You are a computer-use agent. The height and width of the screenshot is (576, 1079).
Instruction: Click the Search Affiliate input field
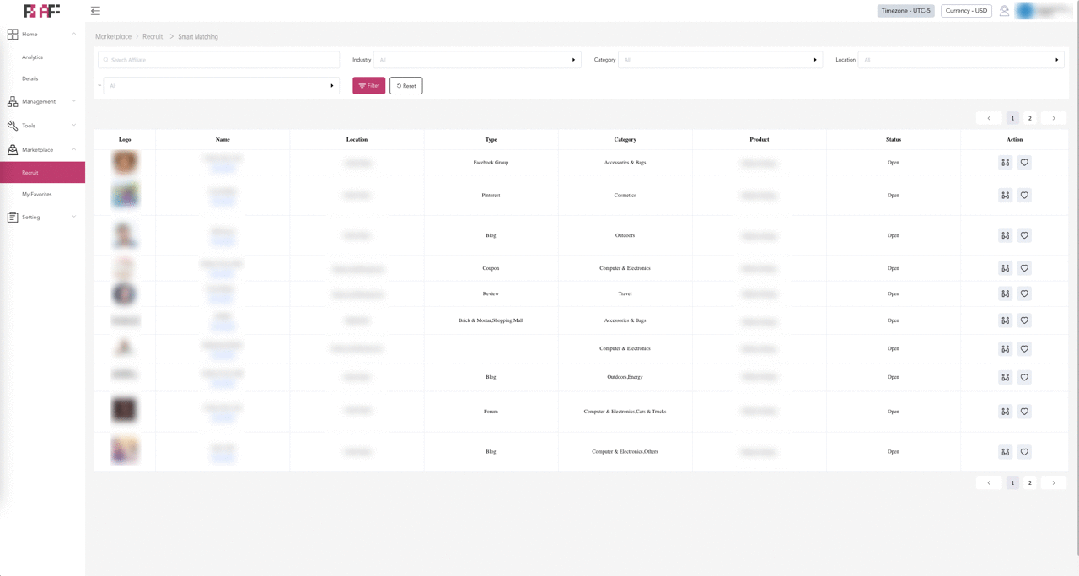(219, 60)
